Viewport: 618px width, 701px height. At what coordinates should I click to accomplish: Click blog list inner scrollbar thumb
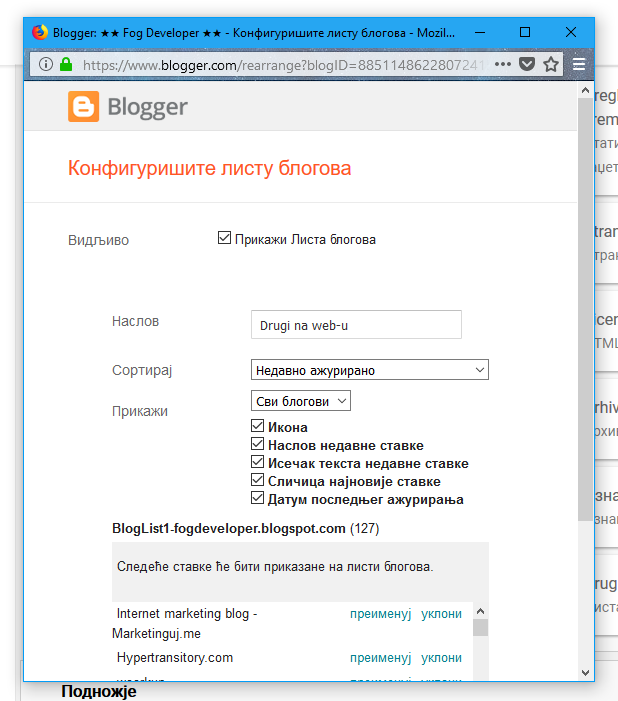tap(481, 628)
